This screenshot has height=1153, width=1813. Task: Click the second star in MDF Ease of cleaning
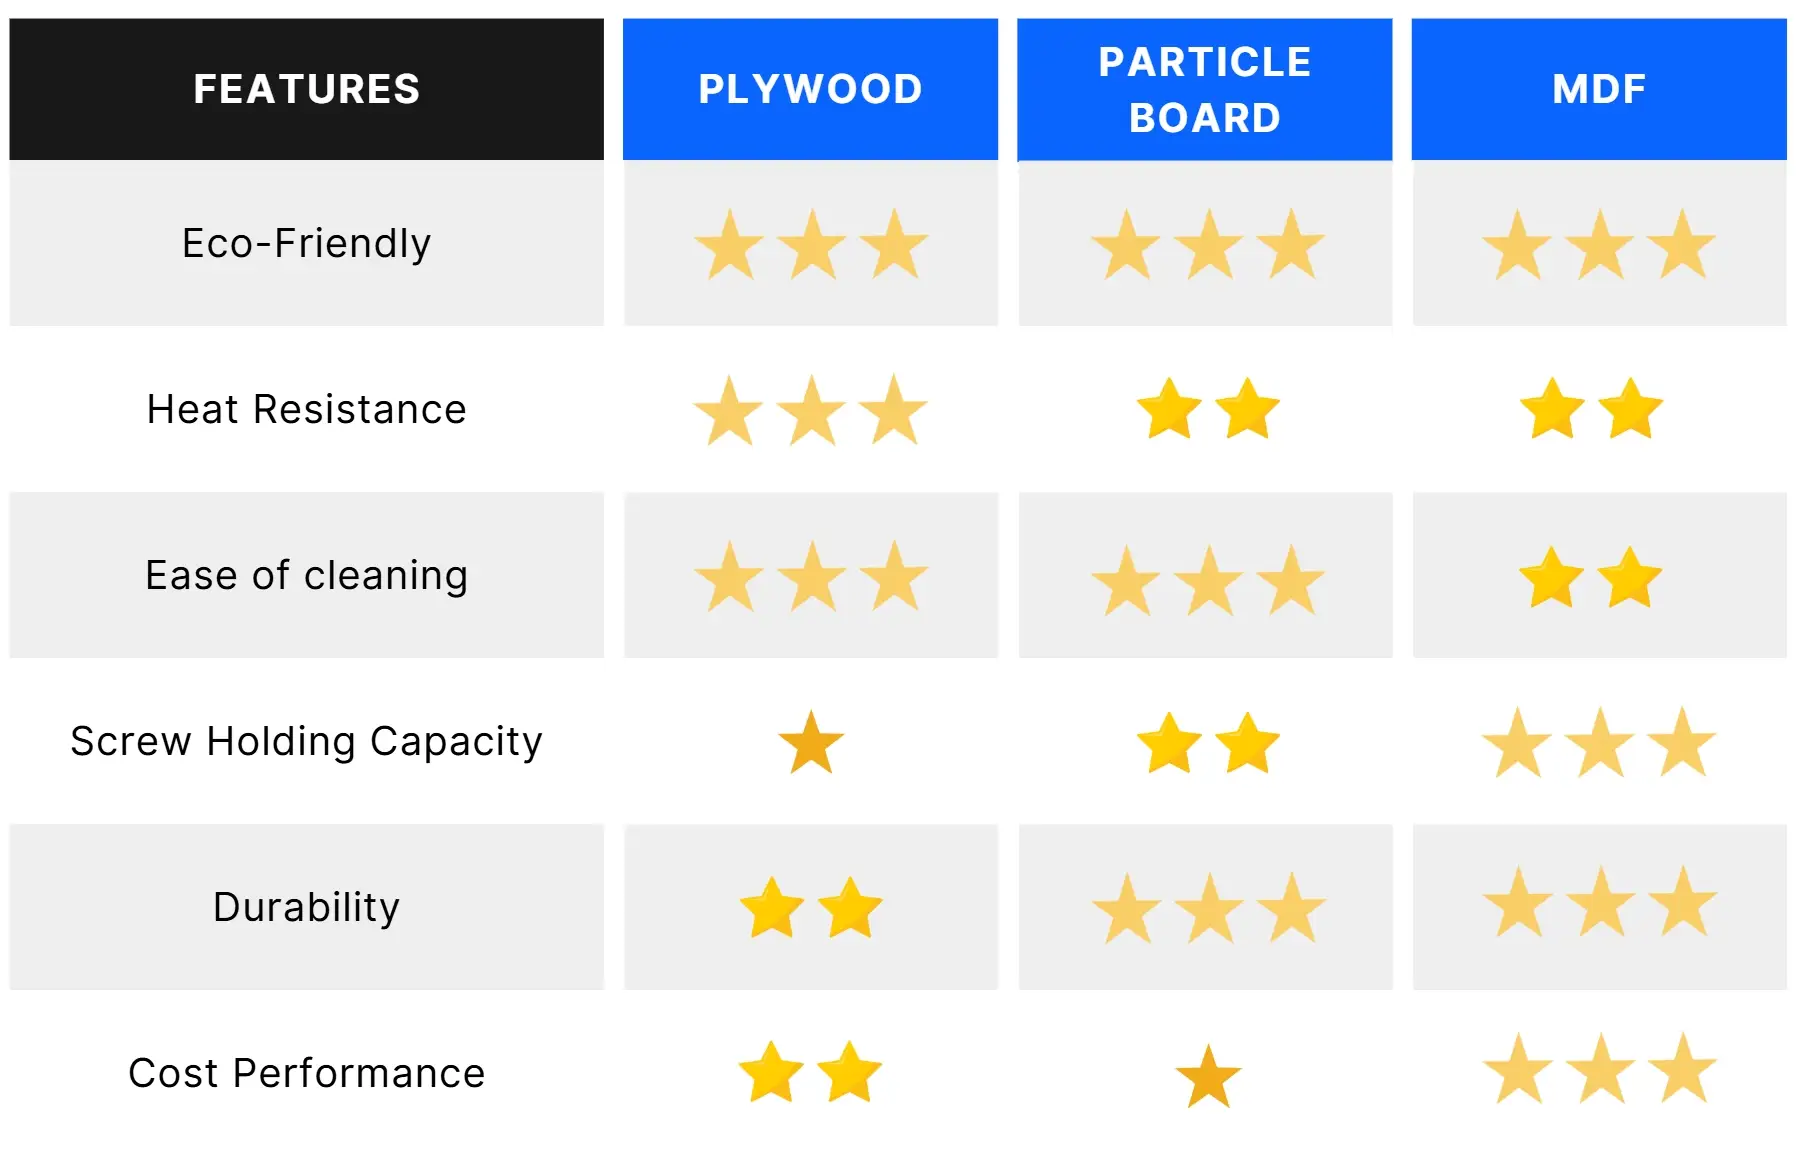[x=1629, y=577]
